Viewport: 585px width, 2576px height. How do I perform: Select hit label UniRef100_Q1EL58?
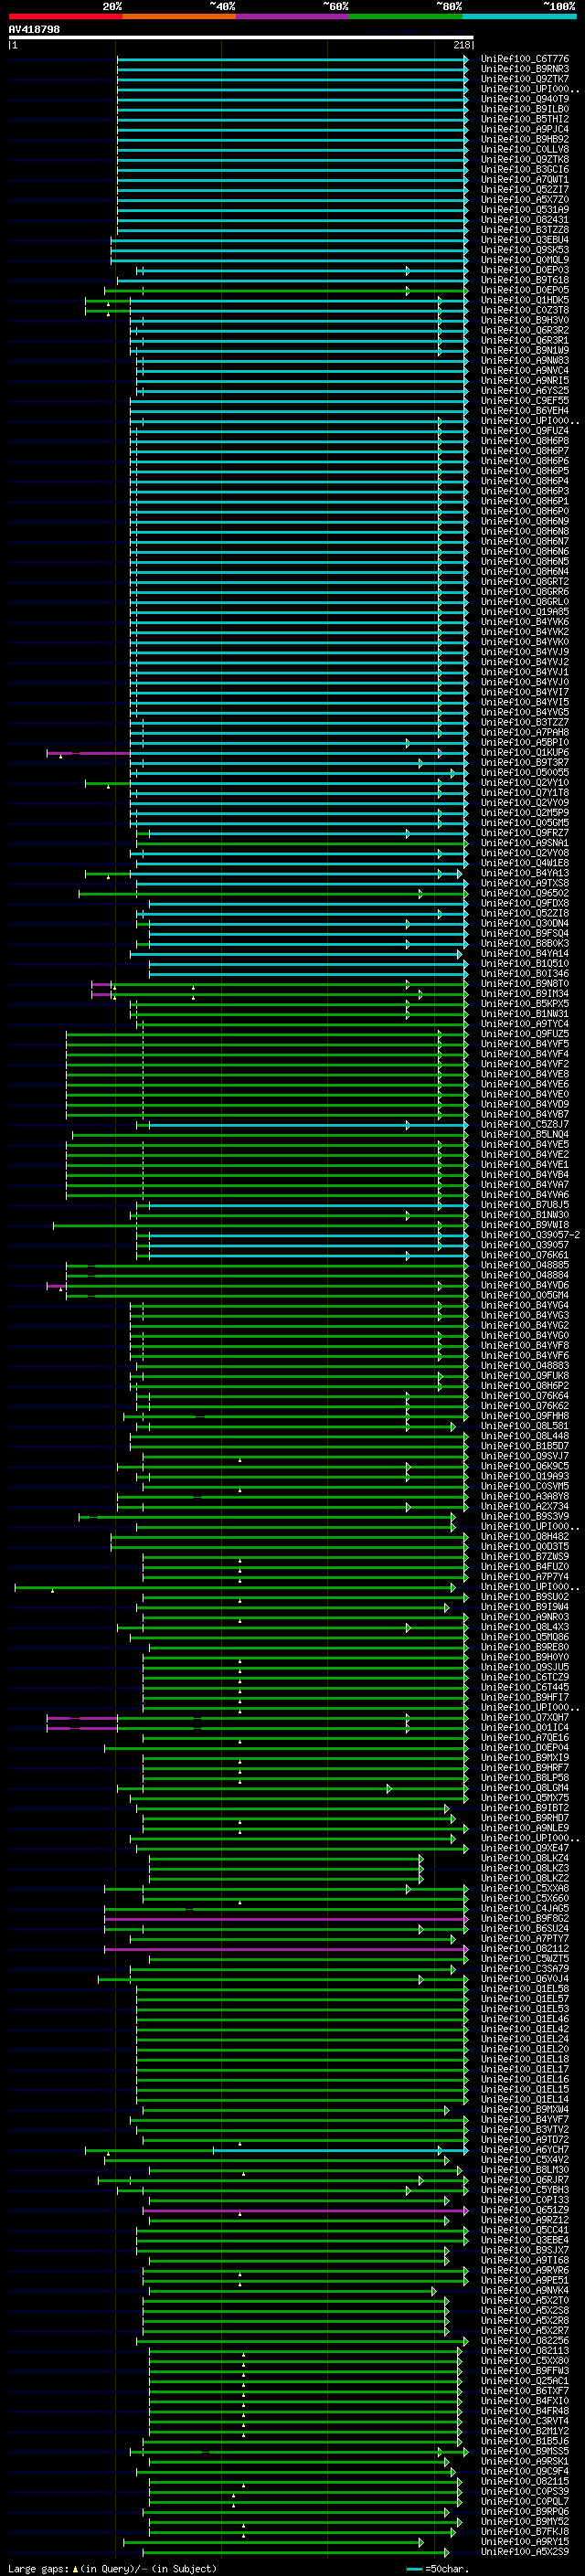tap(524, 1988)
